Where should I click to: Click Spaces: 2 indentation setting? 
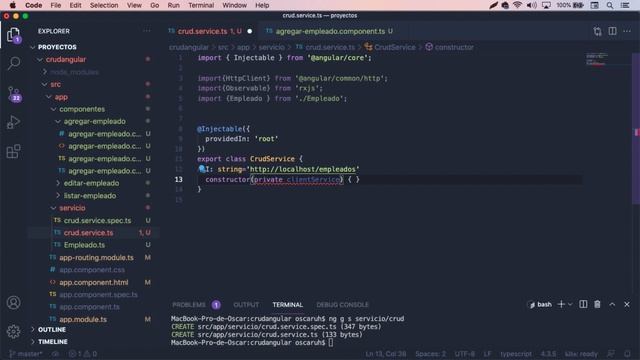(430, 354)
